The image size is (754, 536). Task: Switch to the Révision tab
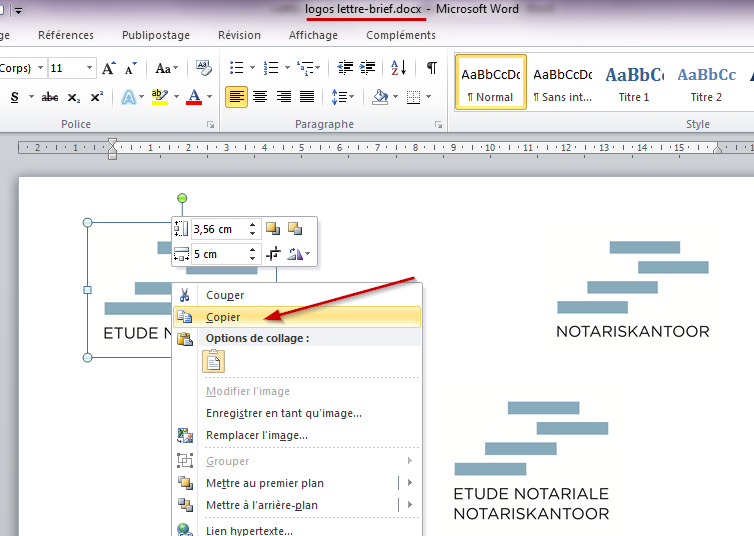tap(239, 35)
